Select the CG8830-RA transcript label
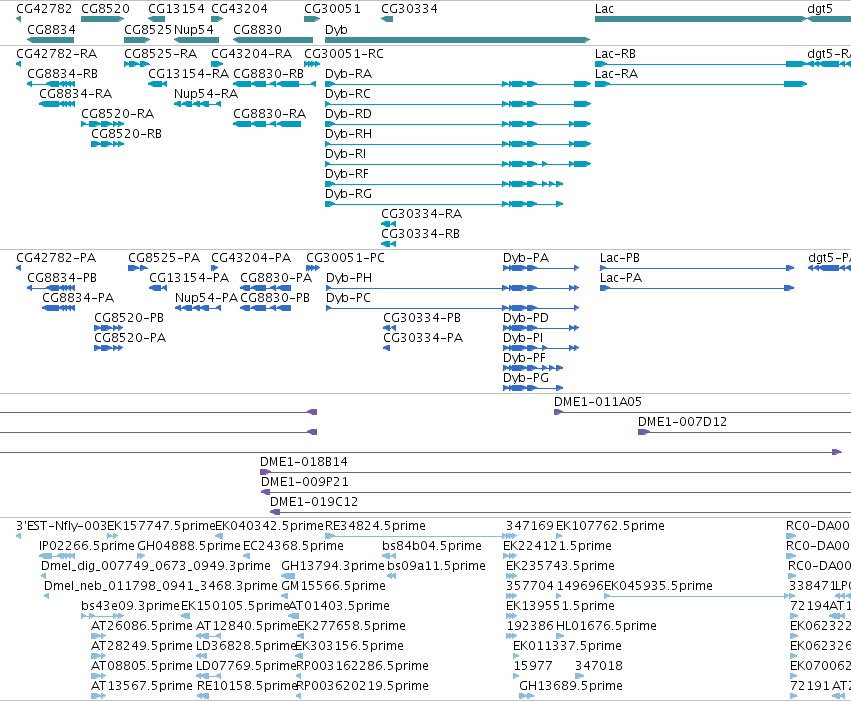851x701 pixels. [269, 114]
